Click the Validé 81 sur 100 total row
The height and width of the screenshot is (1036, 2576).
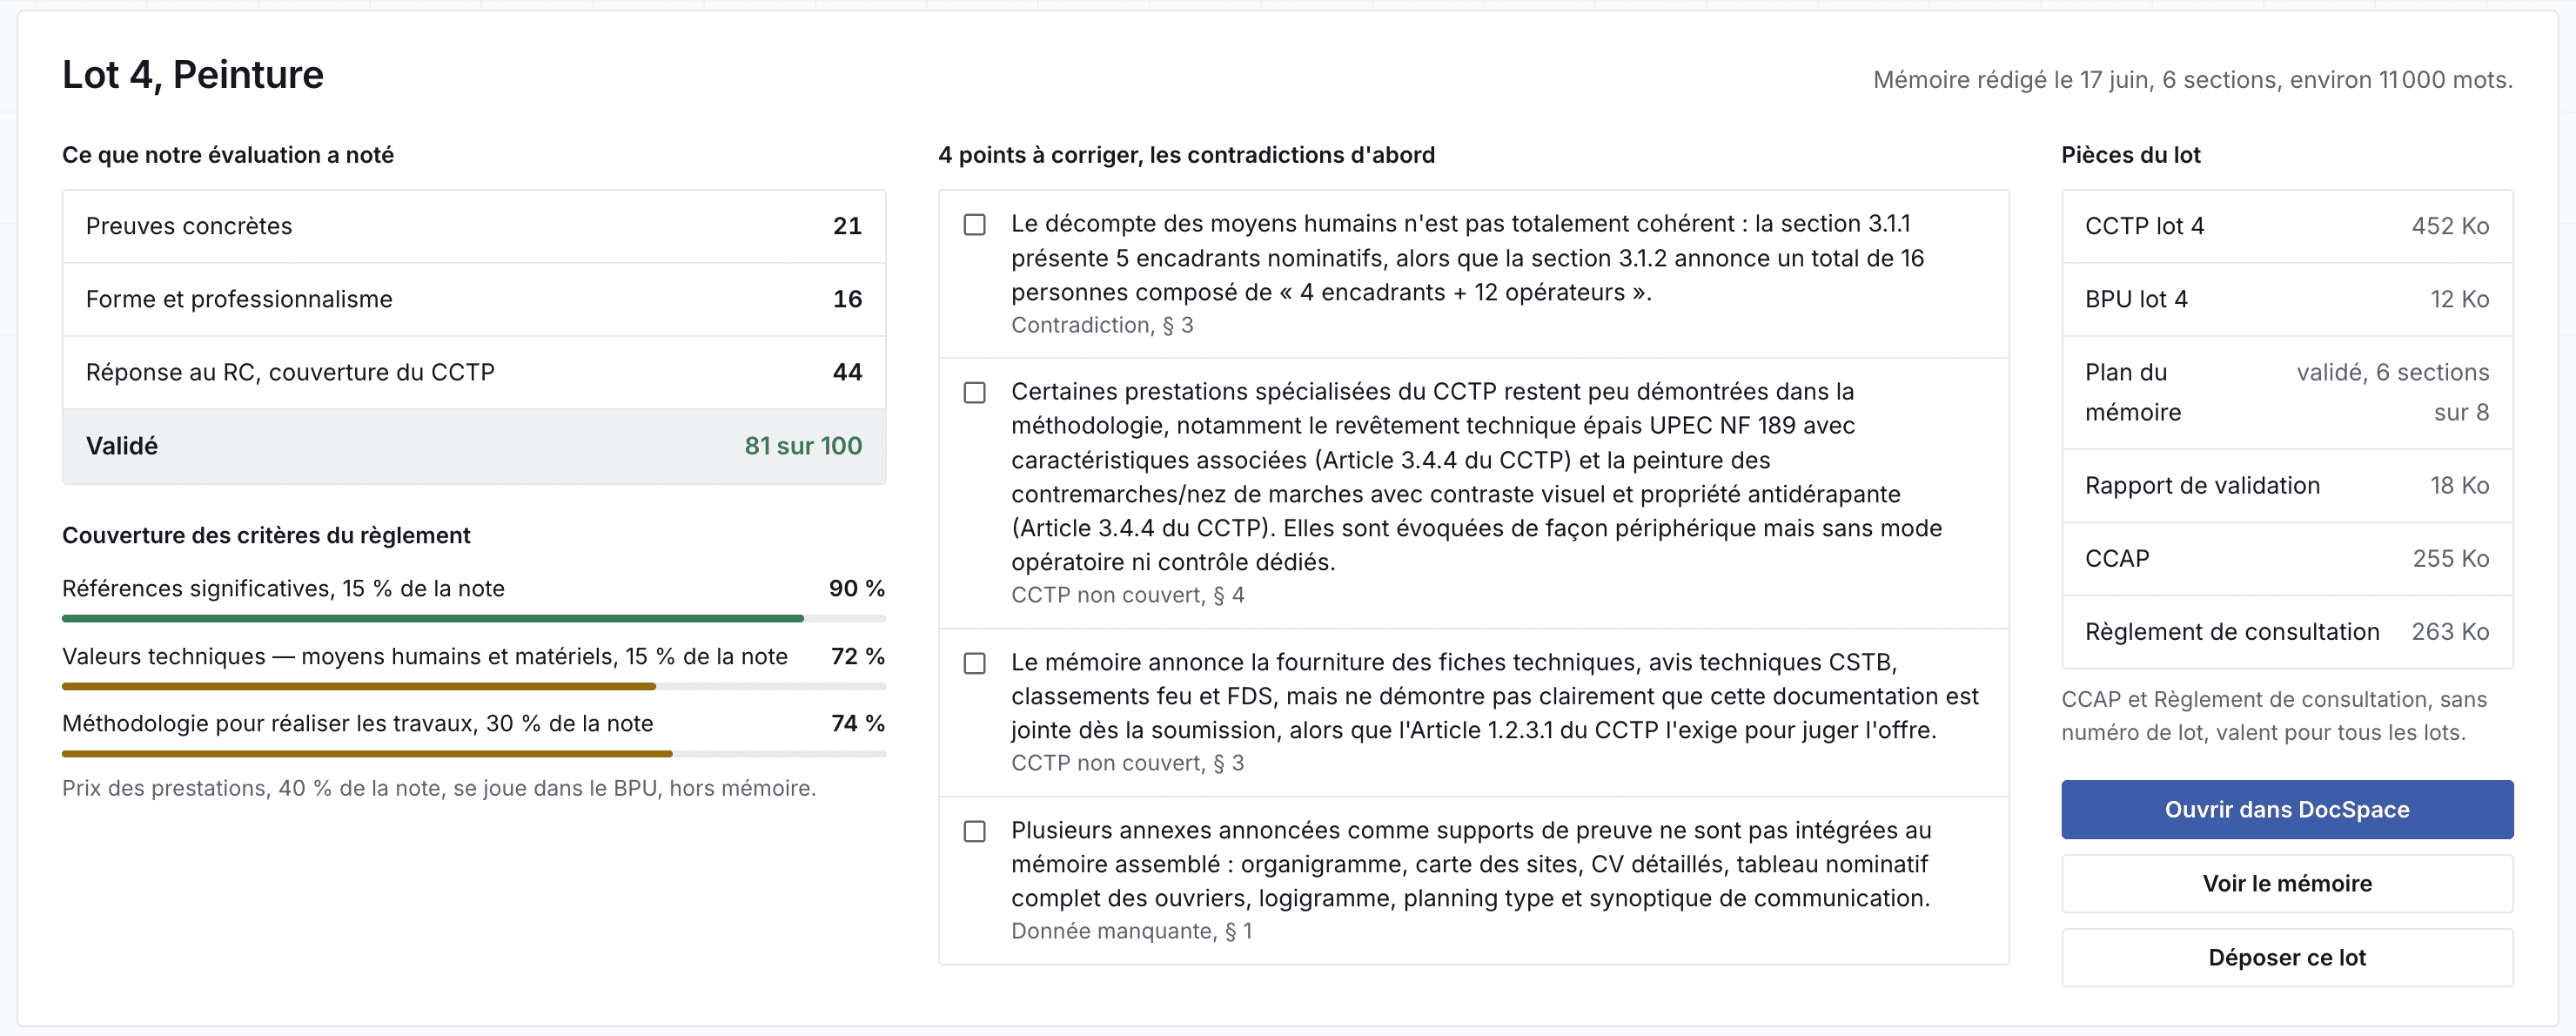[473, 446]
